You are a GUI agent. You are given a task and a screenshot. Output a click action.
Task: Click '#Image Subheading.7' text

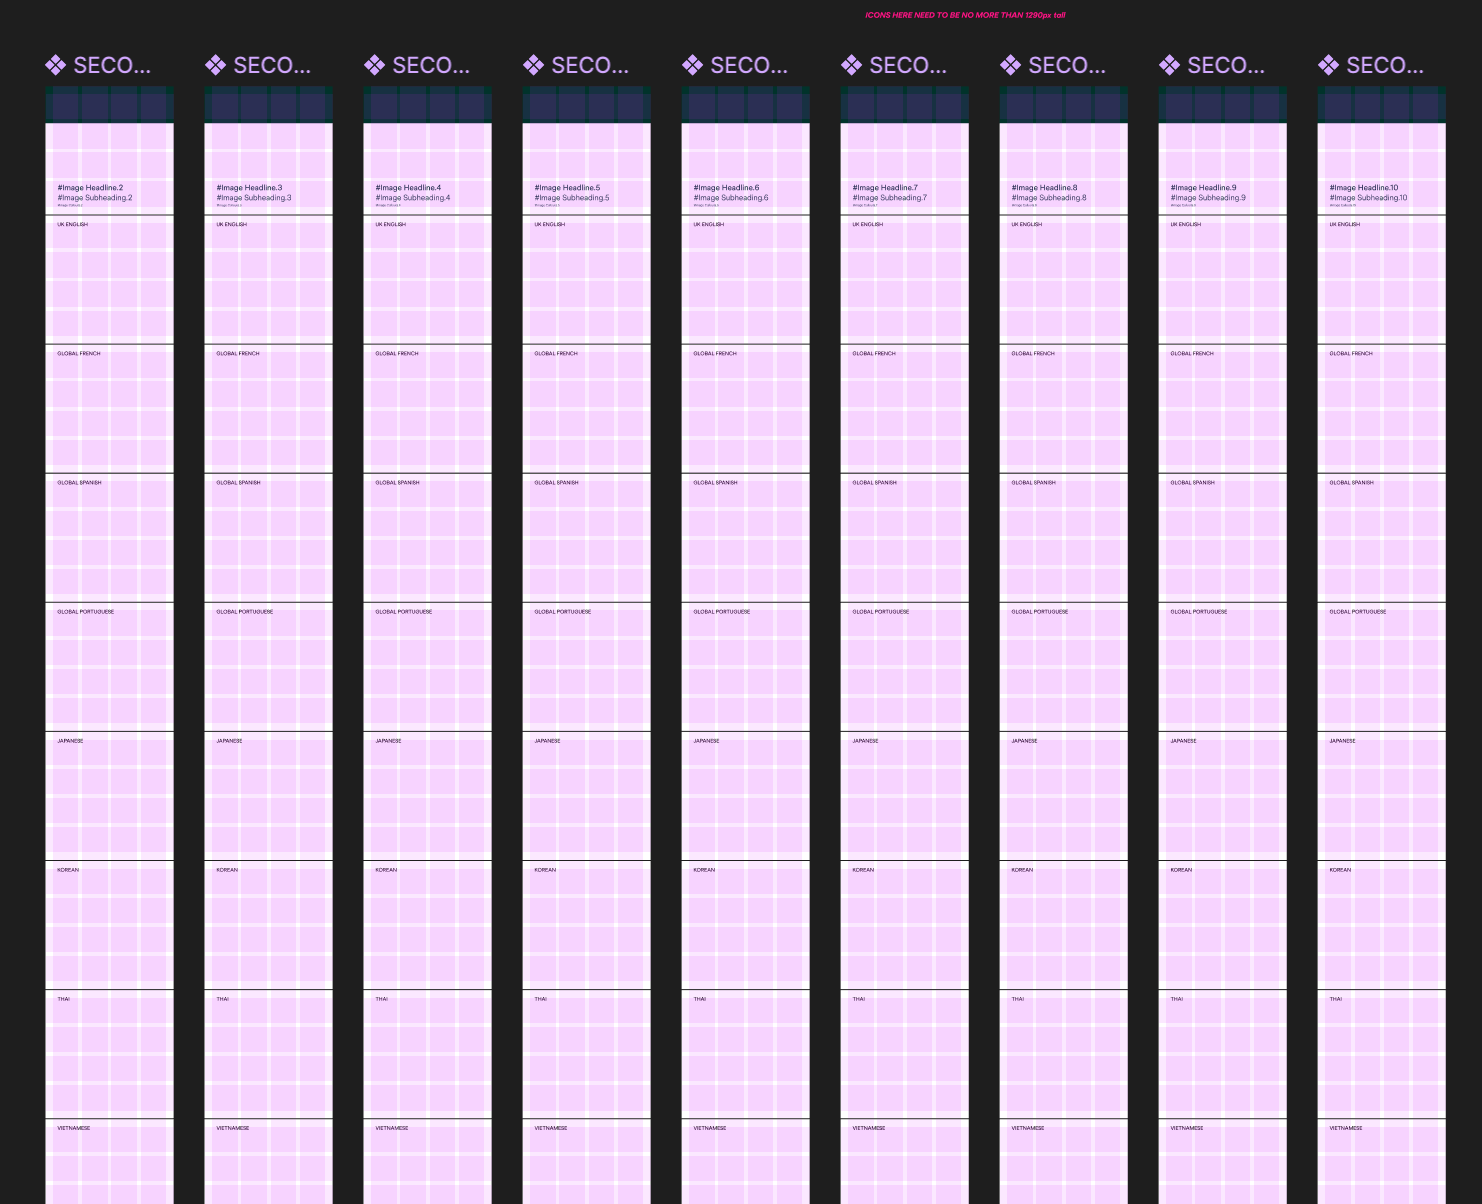coord(890,198)
